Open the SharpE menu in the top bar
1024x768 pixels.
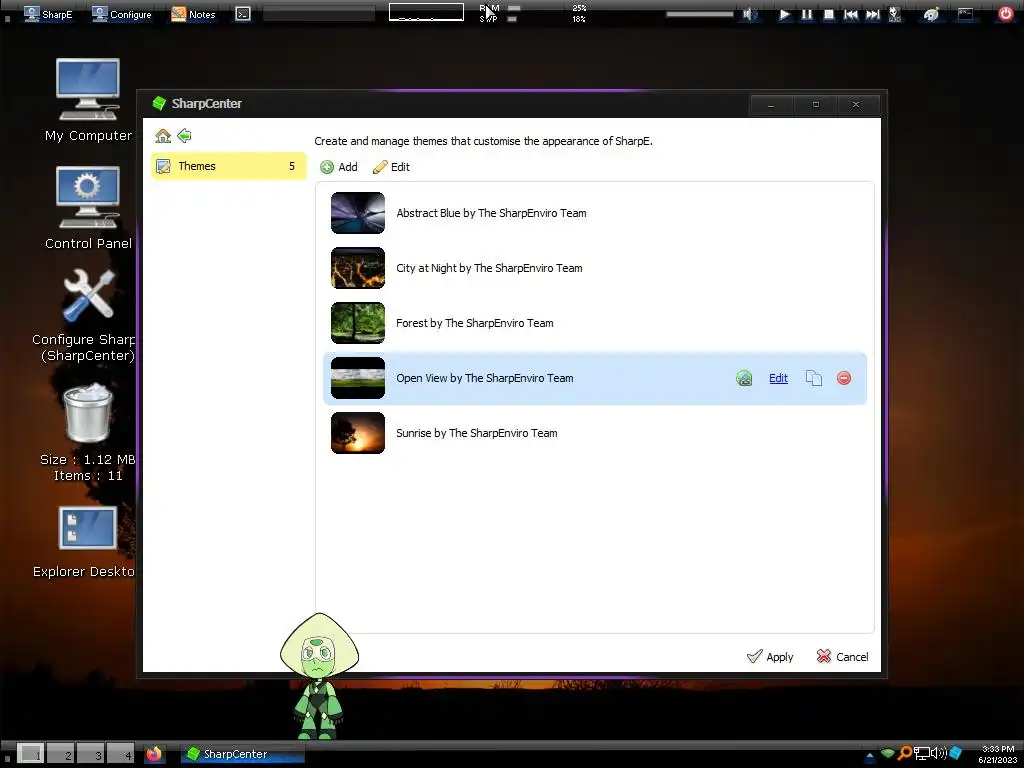tap(48, 14)
